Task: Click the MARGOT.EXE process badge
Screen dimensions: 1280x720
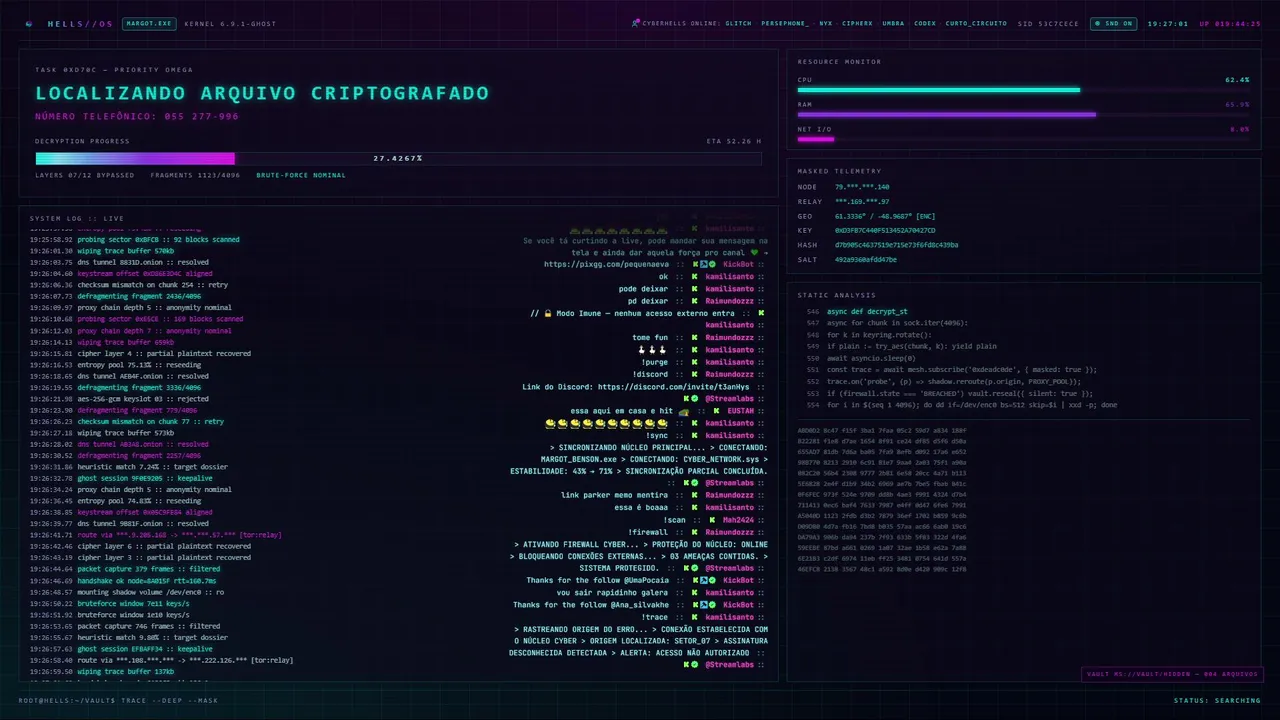Action: tap(149, 23)
